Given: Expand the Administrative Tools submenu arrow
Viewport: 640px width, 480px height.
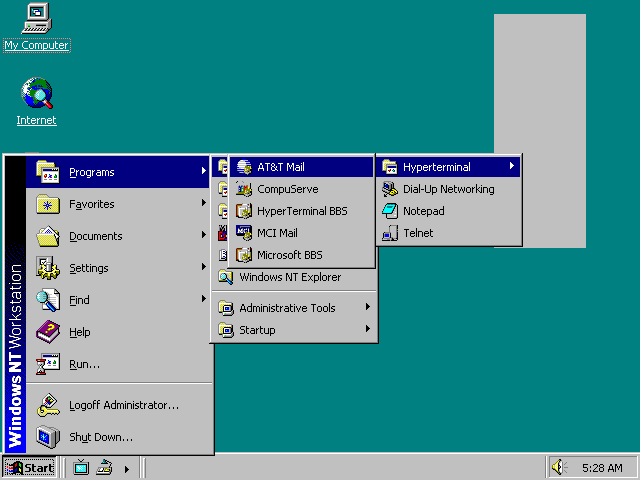Looking at the screenshot, I should (368, 307).
